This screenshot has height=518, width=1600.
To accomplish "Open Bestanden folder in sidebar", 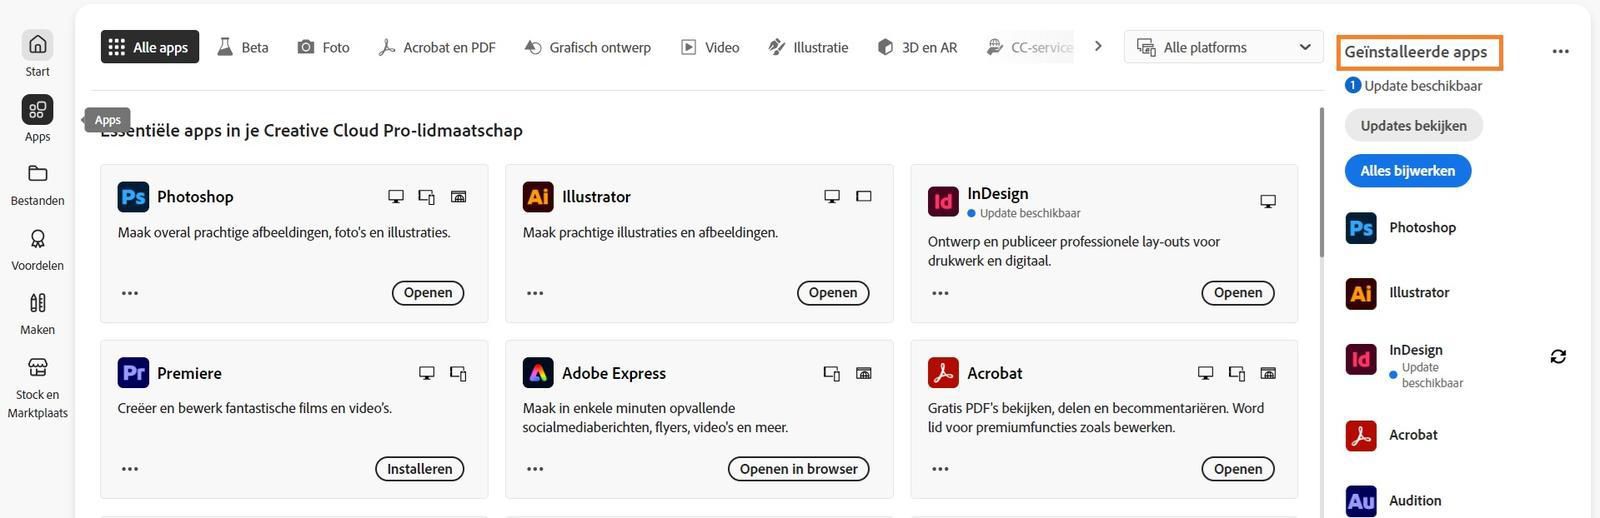I will tap(37, 184).
